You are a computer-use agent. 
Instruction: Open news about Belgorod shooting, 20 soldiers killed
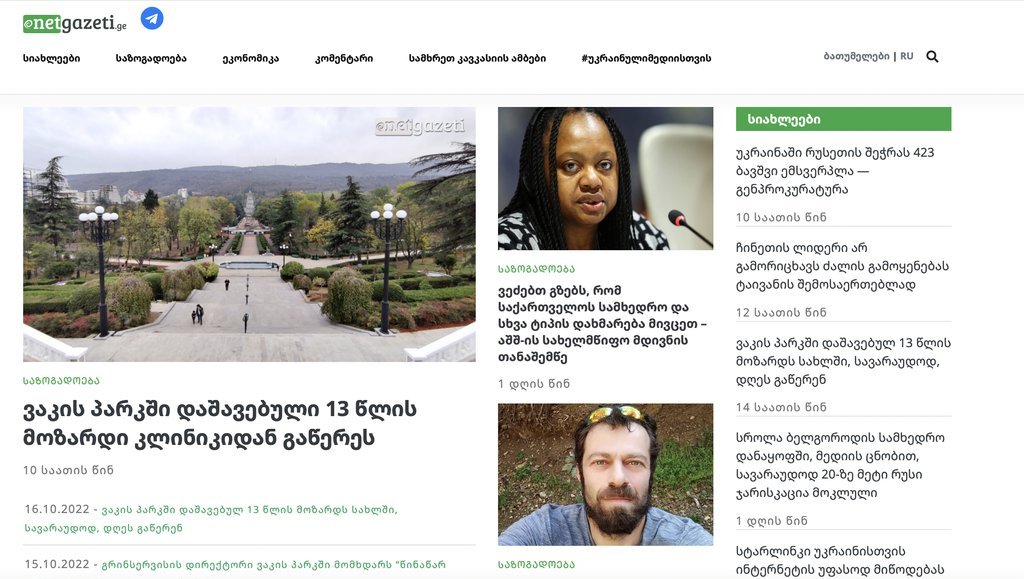tap(840, 465)
